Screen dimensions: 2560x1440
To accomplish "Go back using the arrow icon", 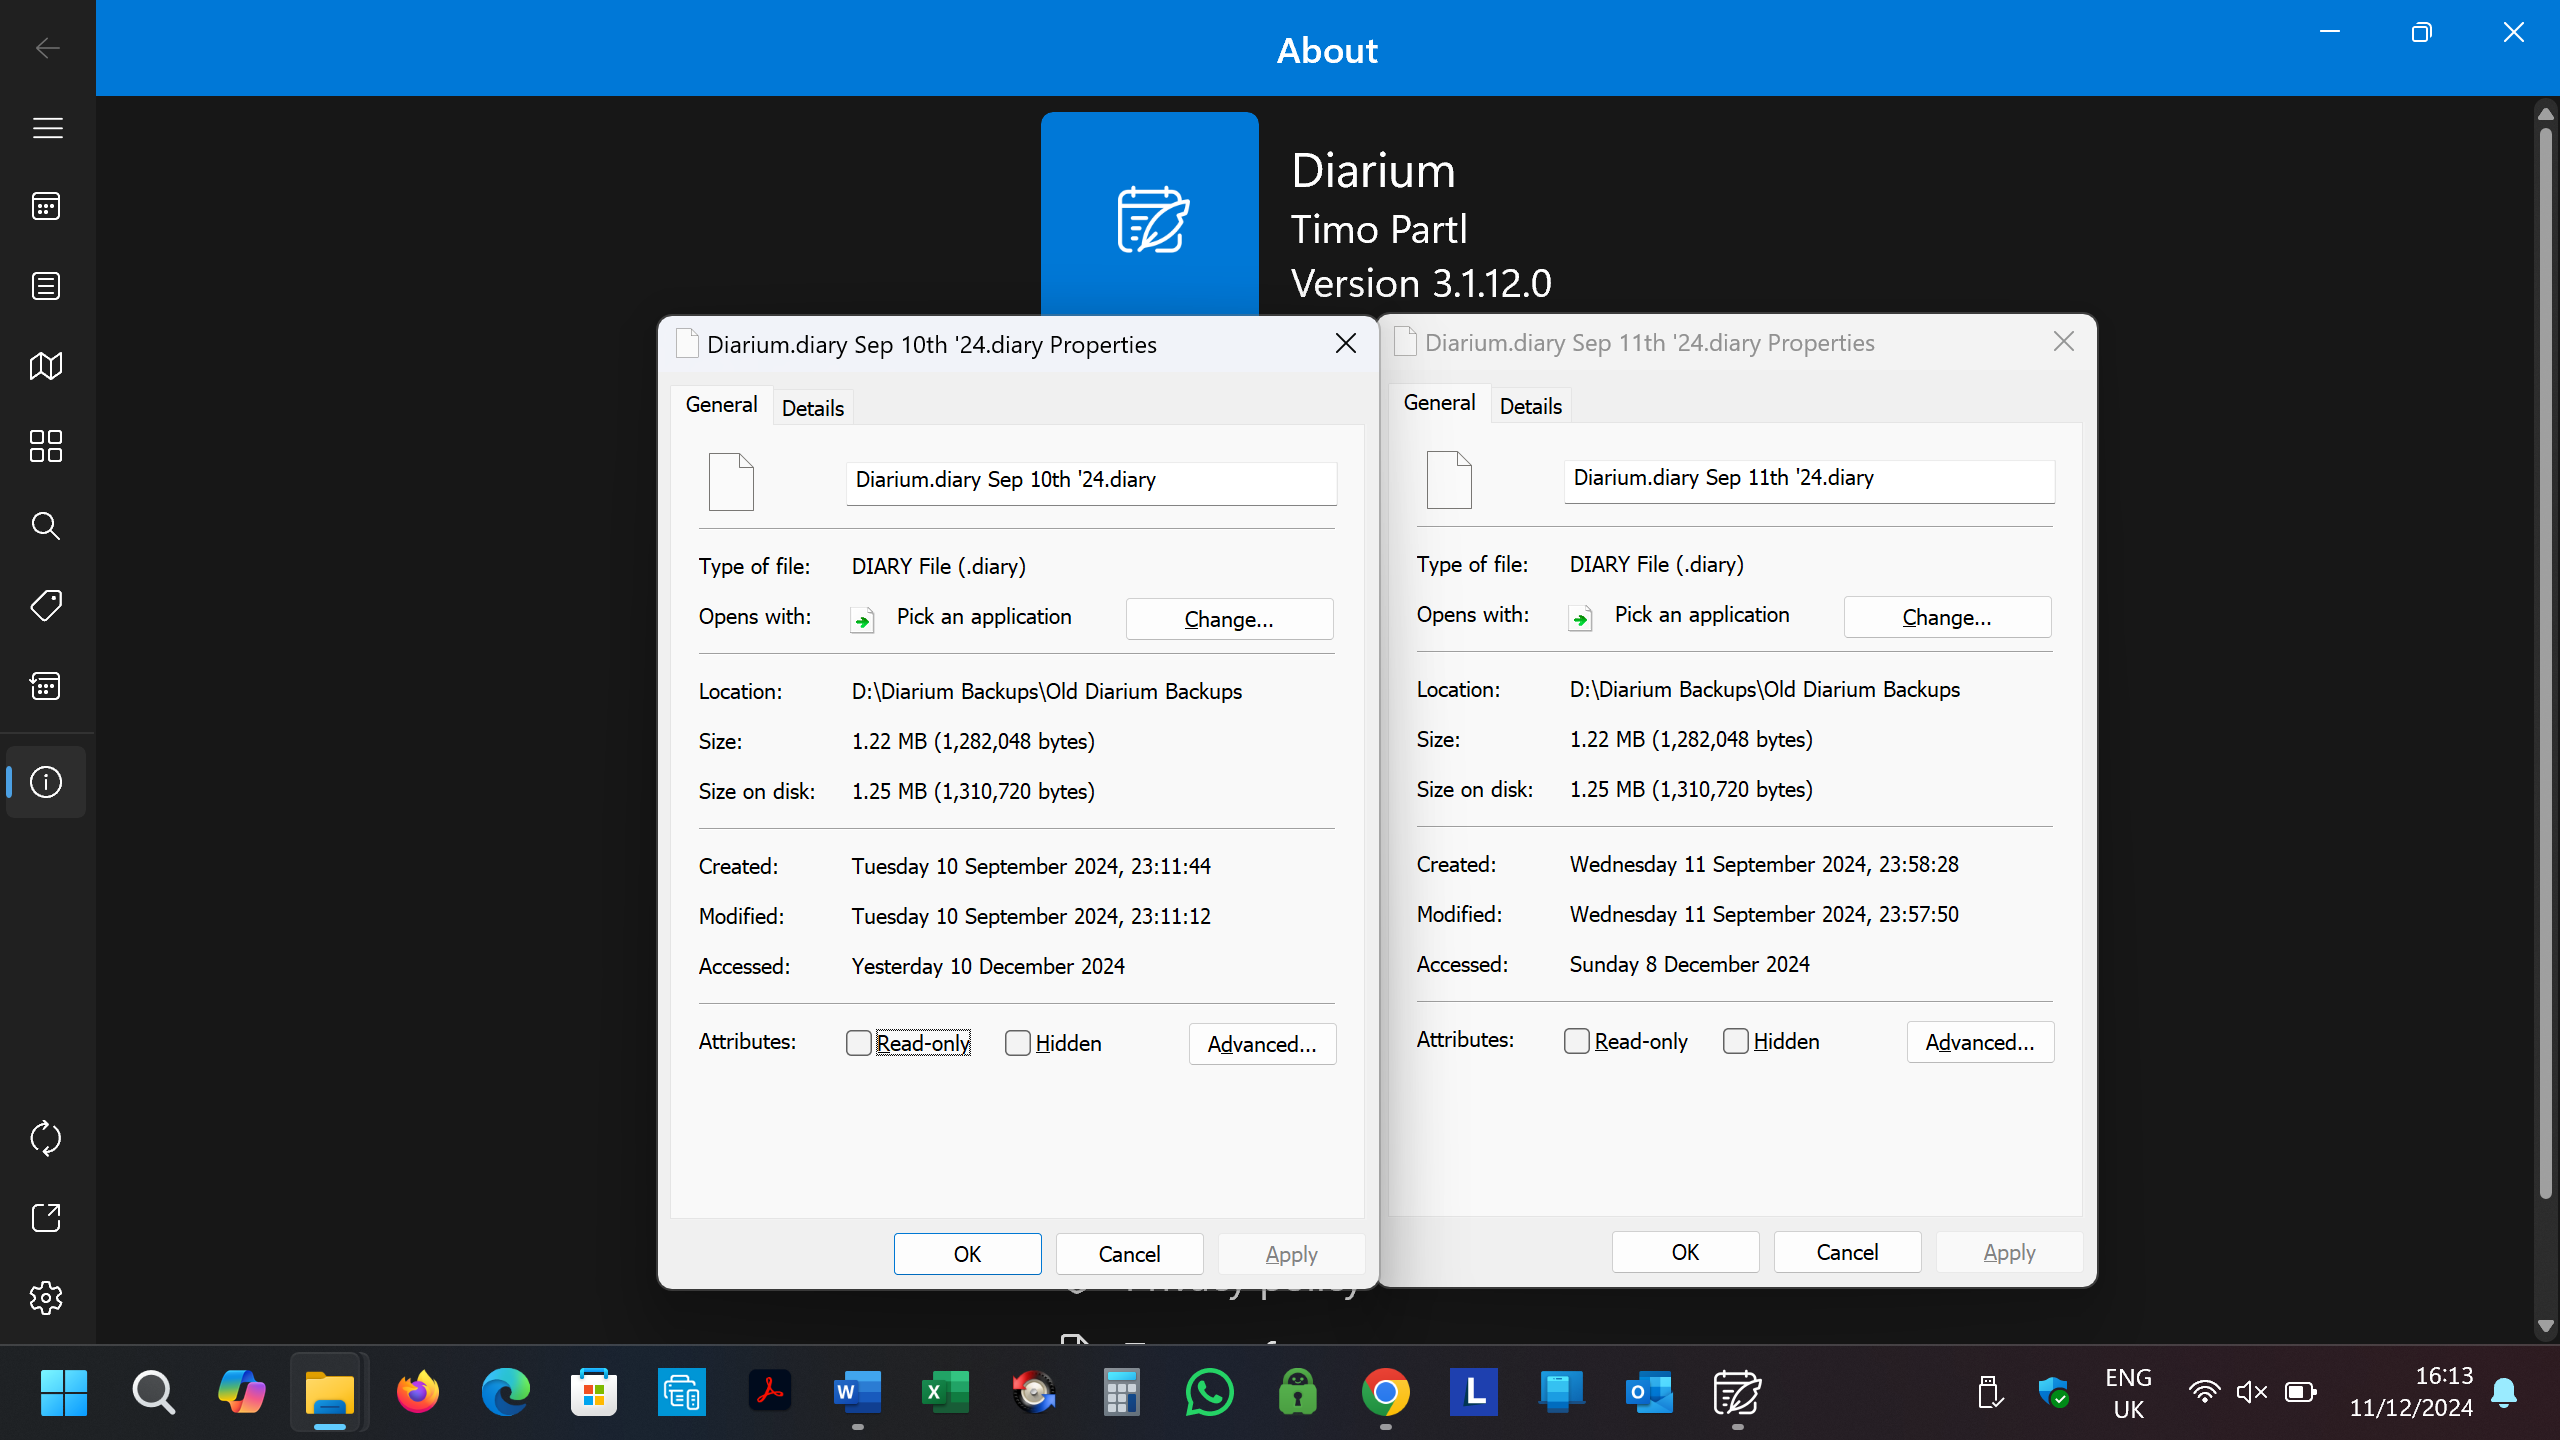I will coord(47,48).
